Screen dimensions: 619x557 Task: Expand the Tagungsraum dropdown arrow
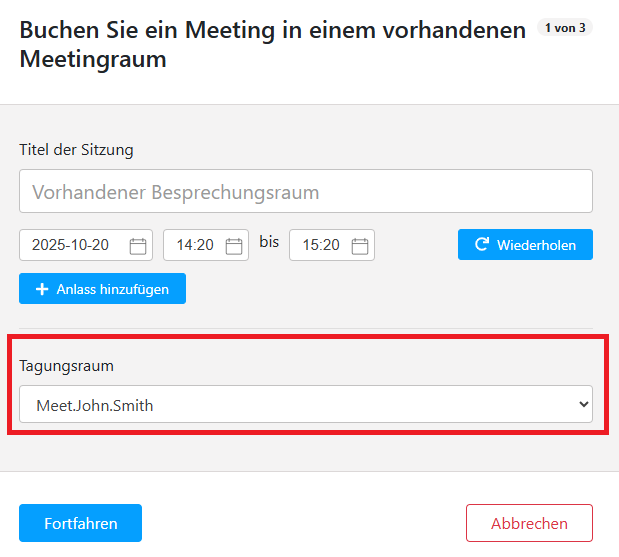584,405
